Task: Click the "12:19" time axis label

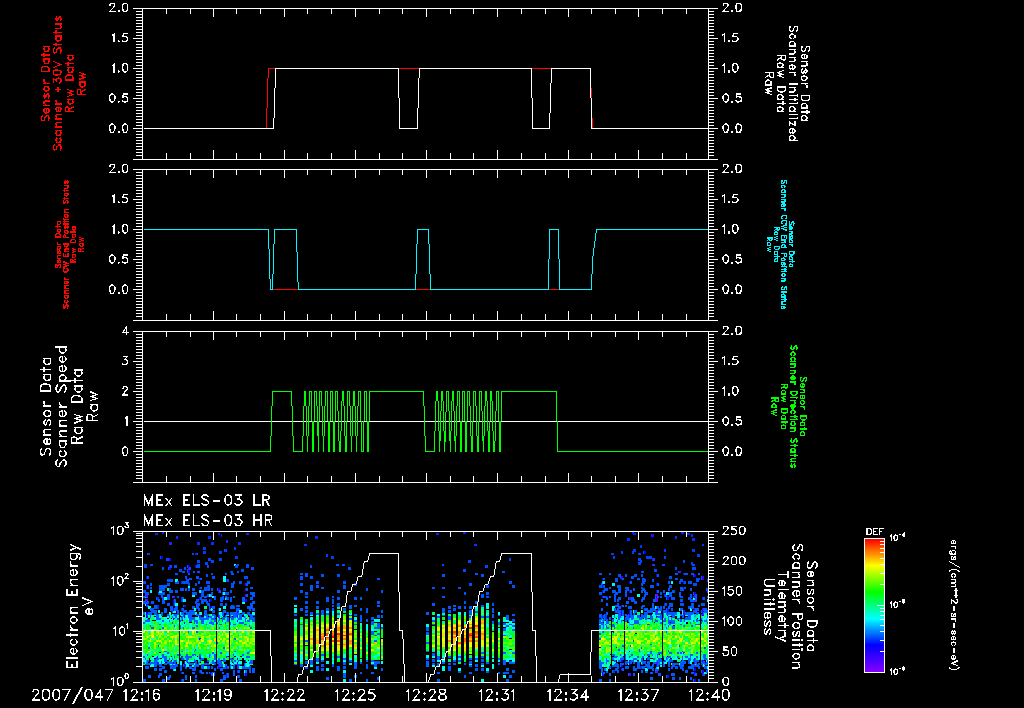Action: click(214, 696)
